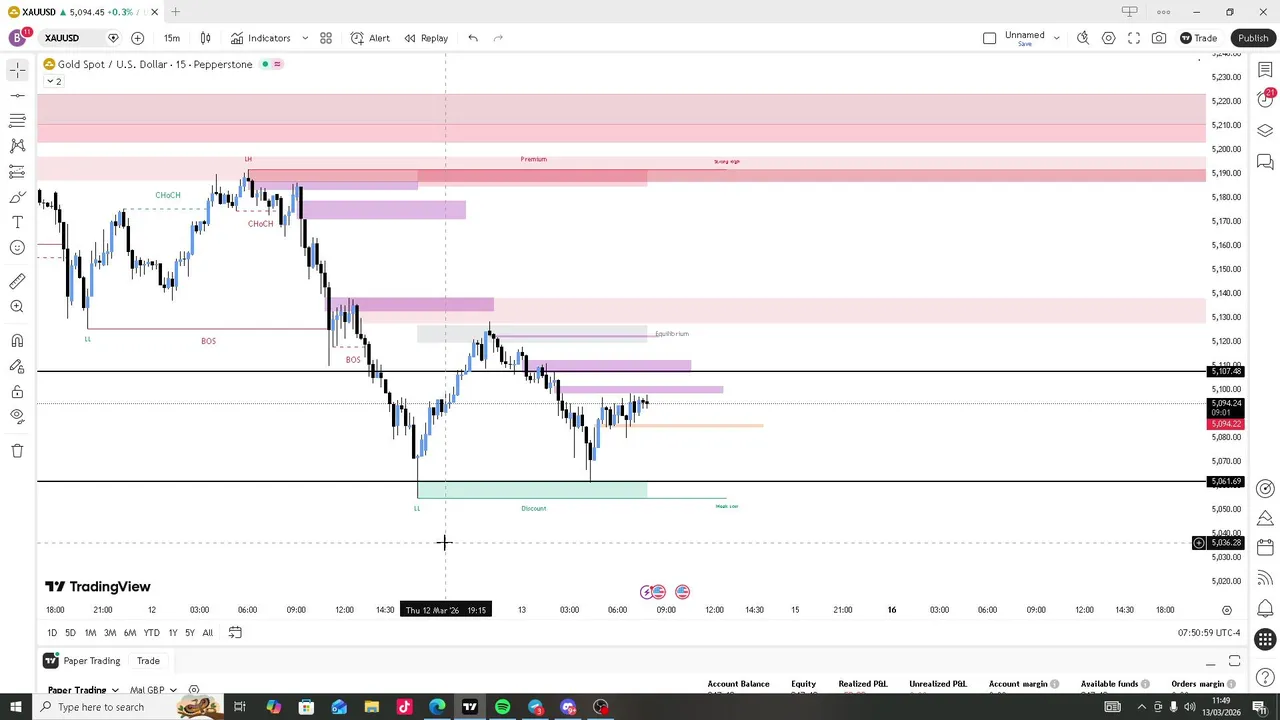Create an Alert
1280x720 pixels.
pos(370,38)
